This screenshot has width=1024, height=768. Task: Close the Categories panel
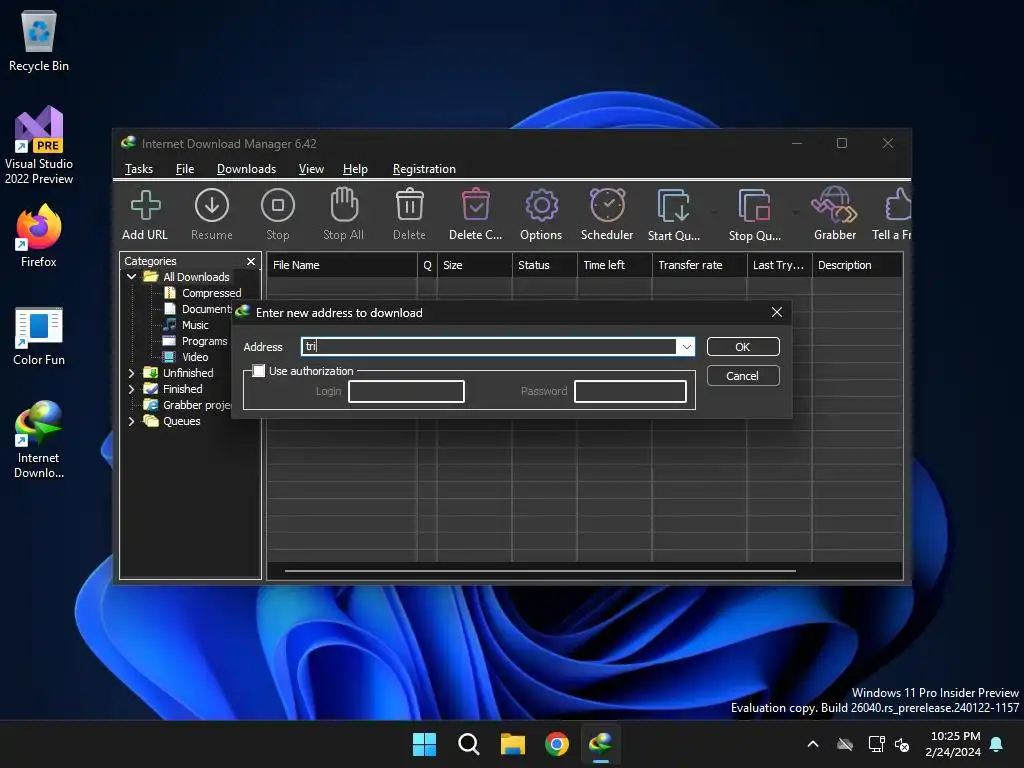pos(251,261)
